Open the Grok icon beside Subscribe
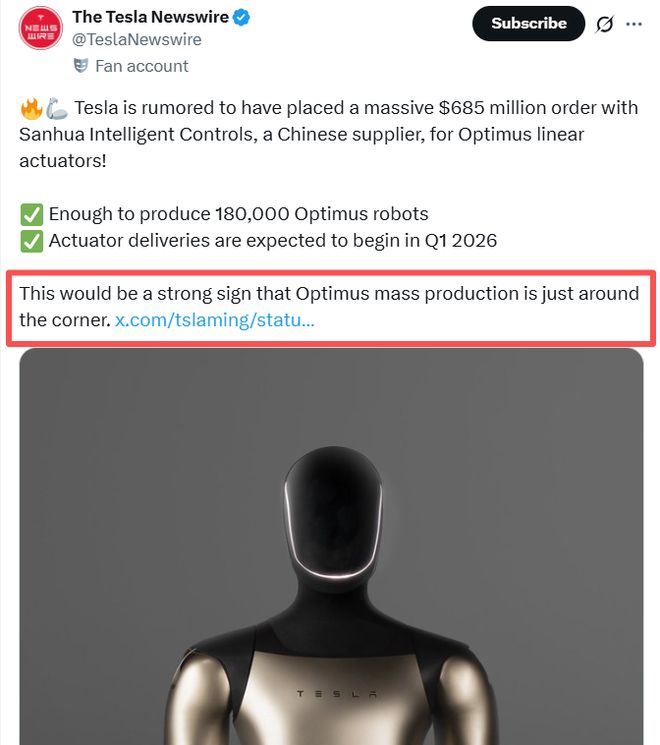This screenshot has width=660, height=745. (x=604, y=24)
